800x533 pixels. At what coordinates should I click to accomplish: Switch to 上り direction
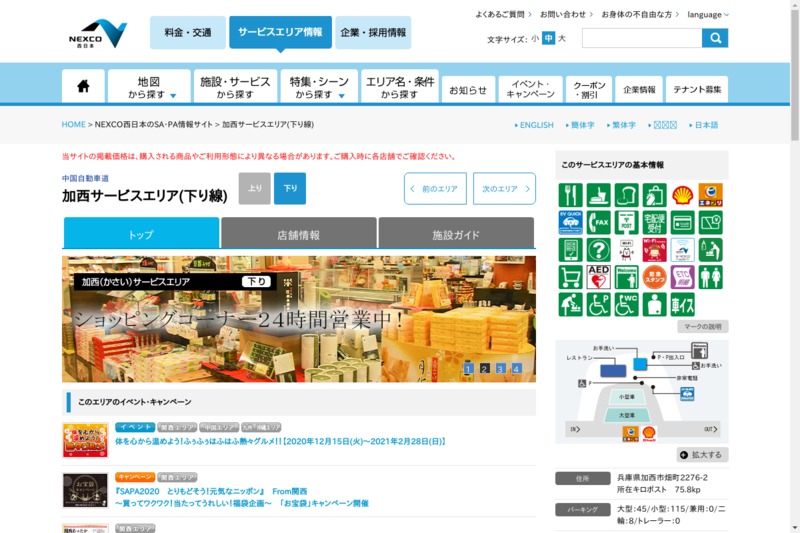tap(254, 188)
